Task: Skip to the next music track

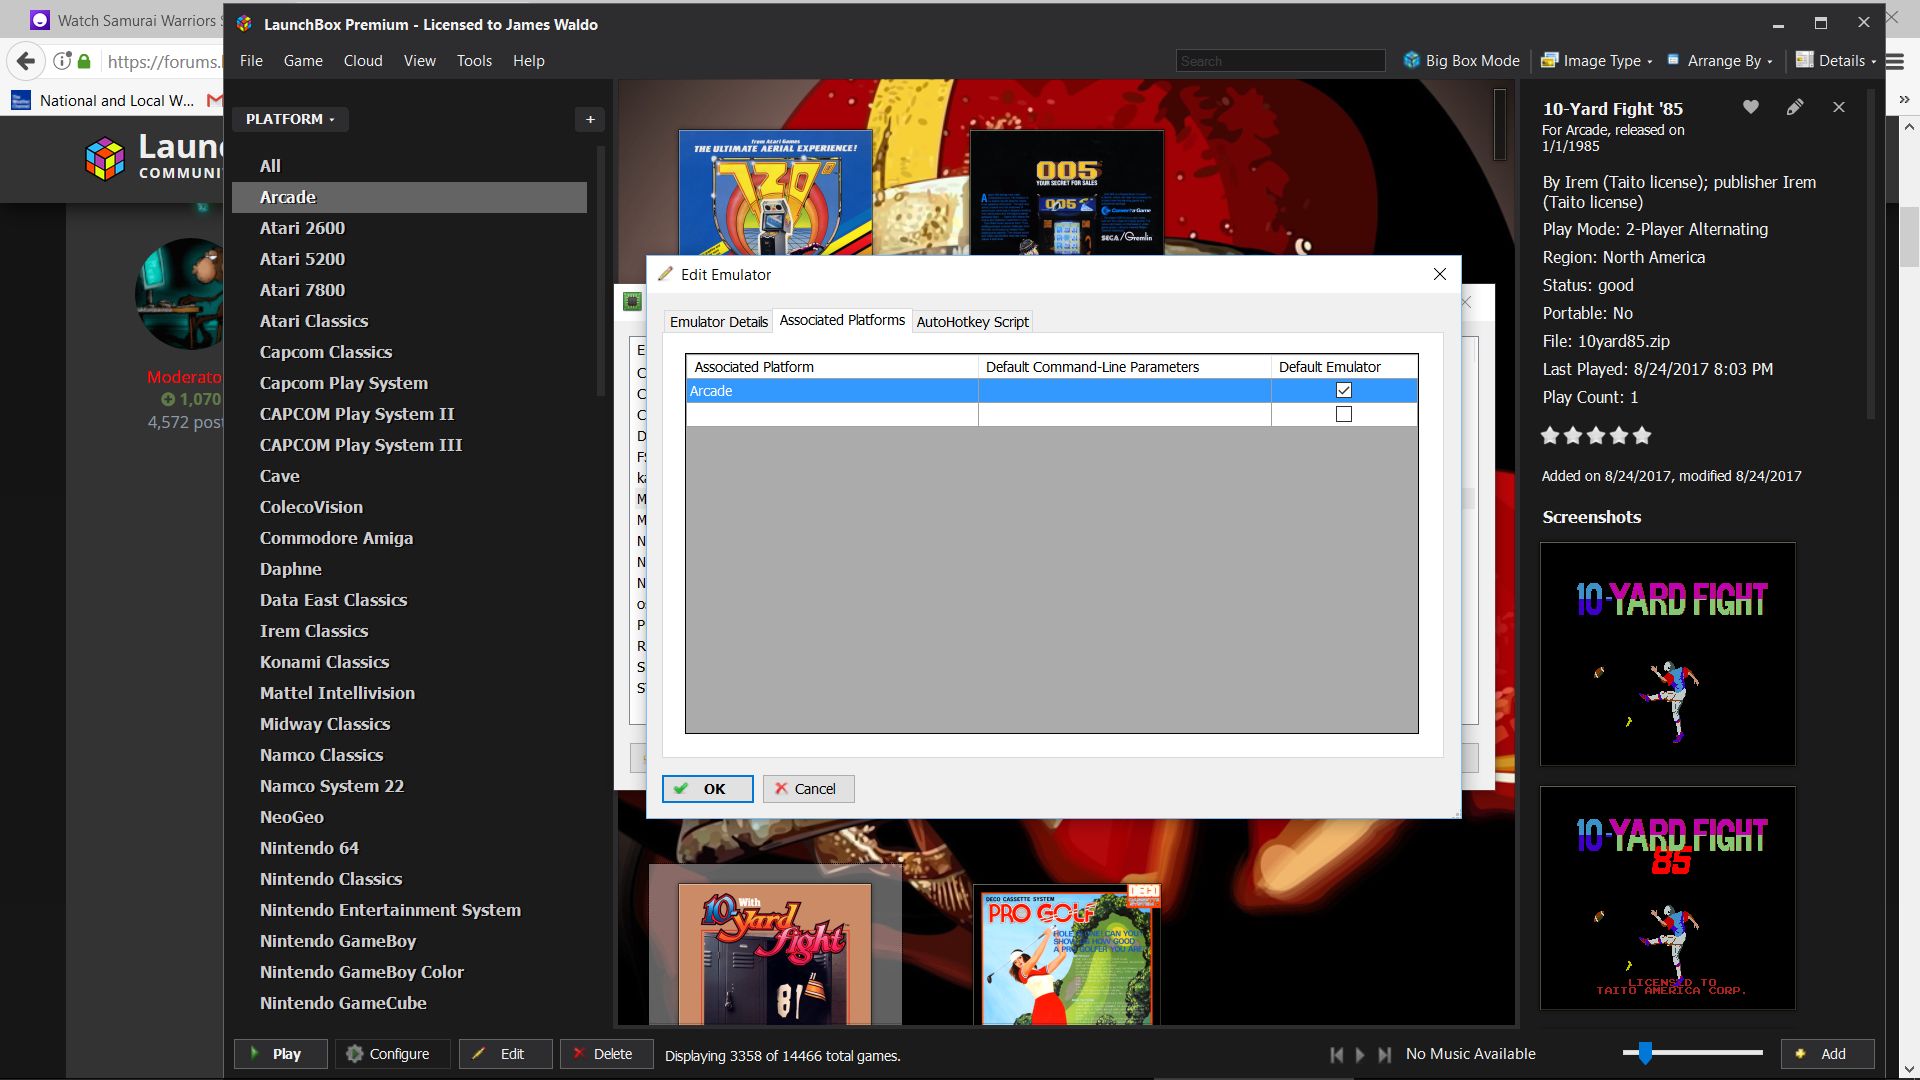Action: point(1384,1054)
